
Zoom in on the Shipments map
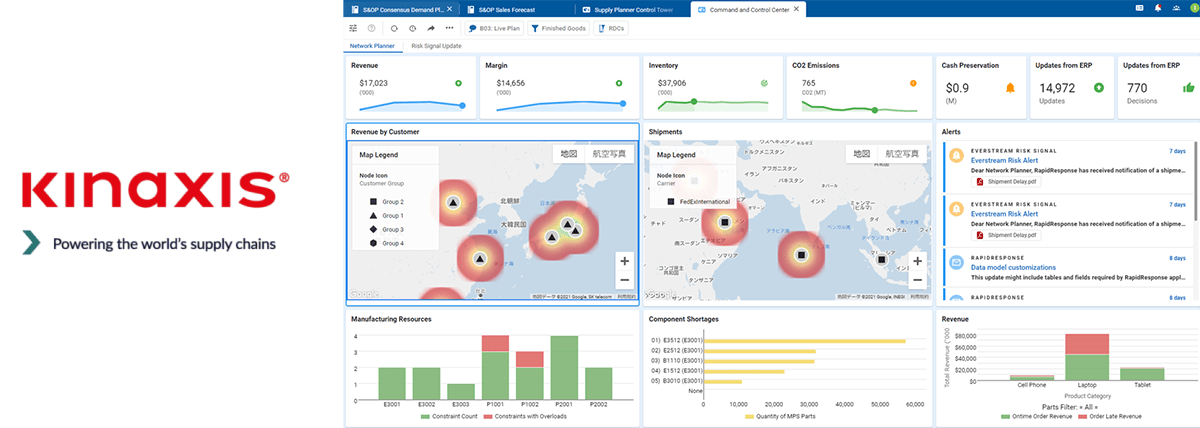[x=917, y=261]
